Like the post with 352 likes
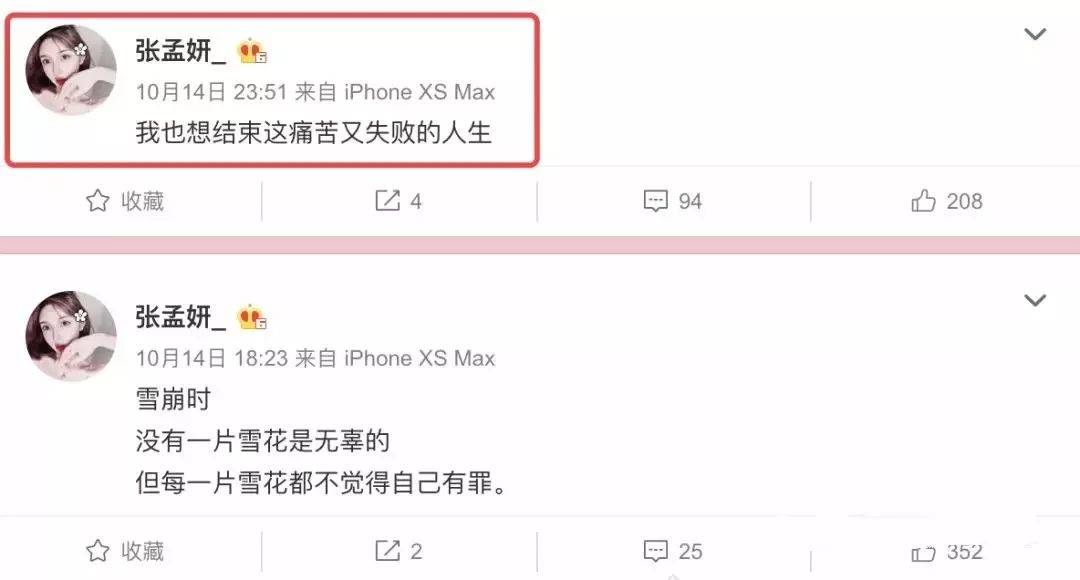 pos(946,552)
